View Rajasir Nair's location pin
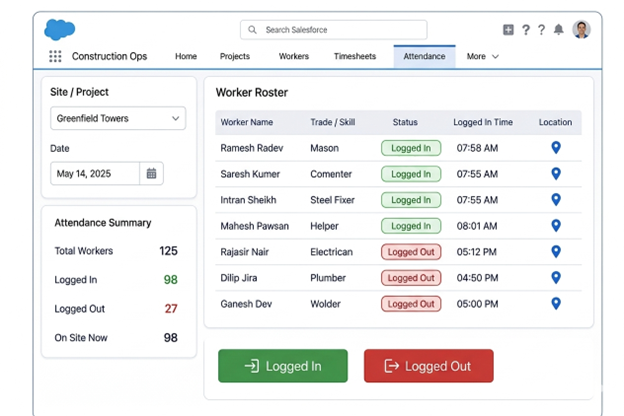 (x=556, y=252)
